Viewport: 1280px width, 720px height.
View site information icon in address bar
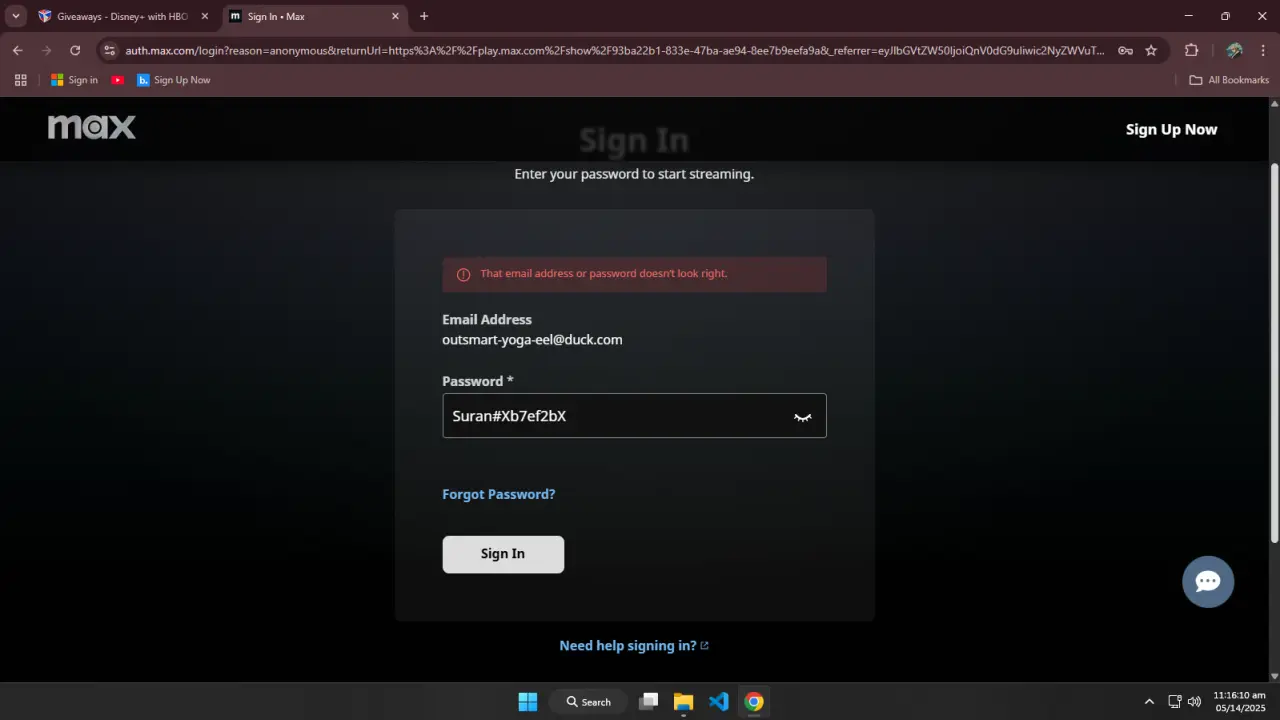pos(110,50)
